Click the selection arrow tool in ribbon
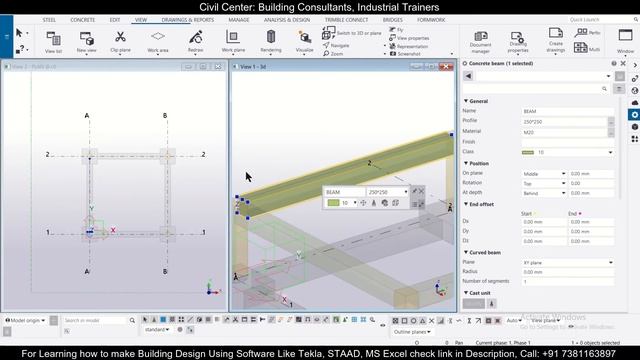 tap(19, 33)
